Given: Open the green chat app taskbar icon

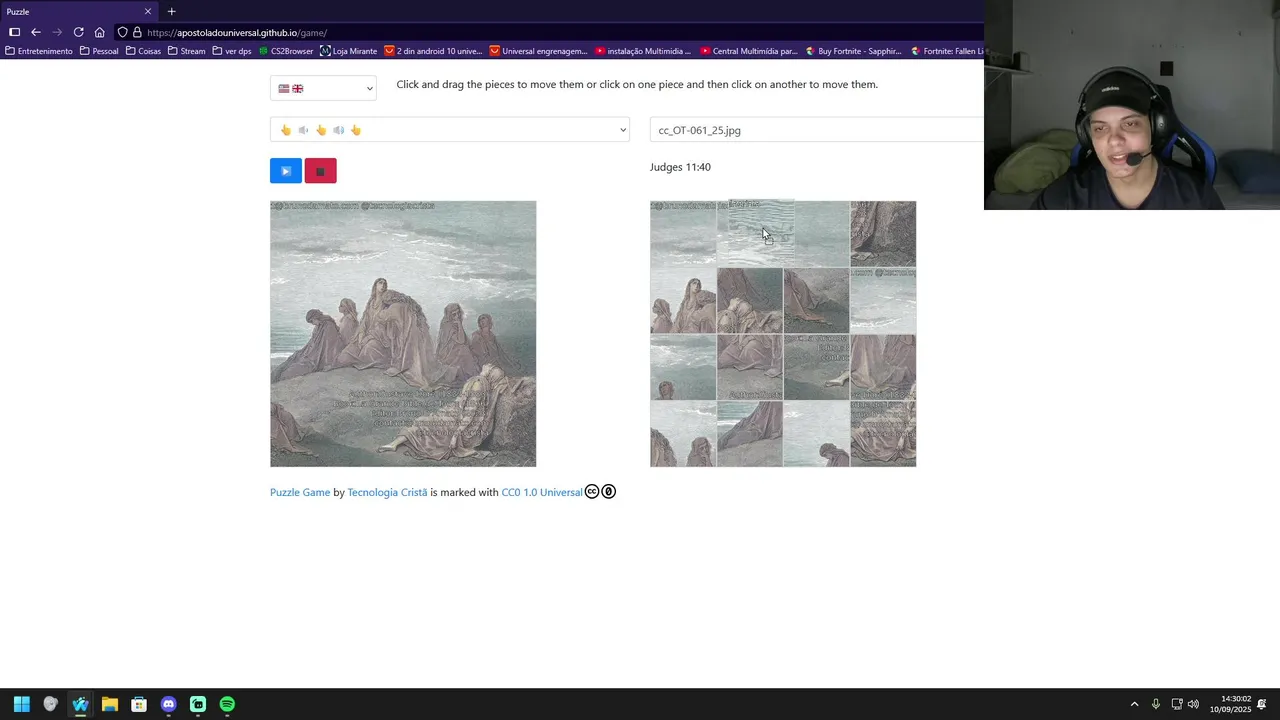Looking at the screenshot, I should click(x=198, y=704).
